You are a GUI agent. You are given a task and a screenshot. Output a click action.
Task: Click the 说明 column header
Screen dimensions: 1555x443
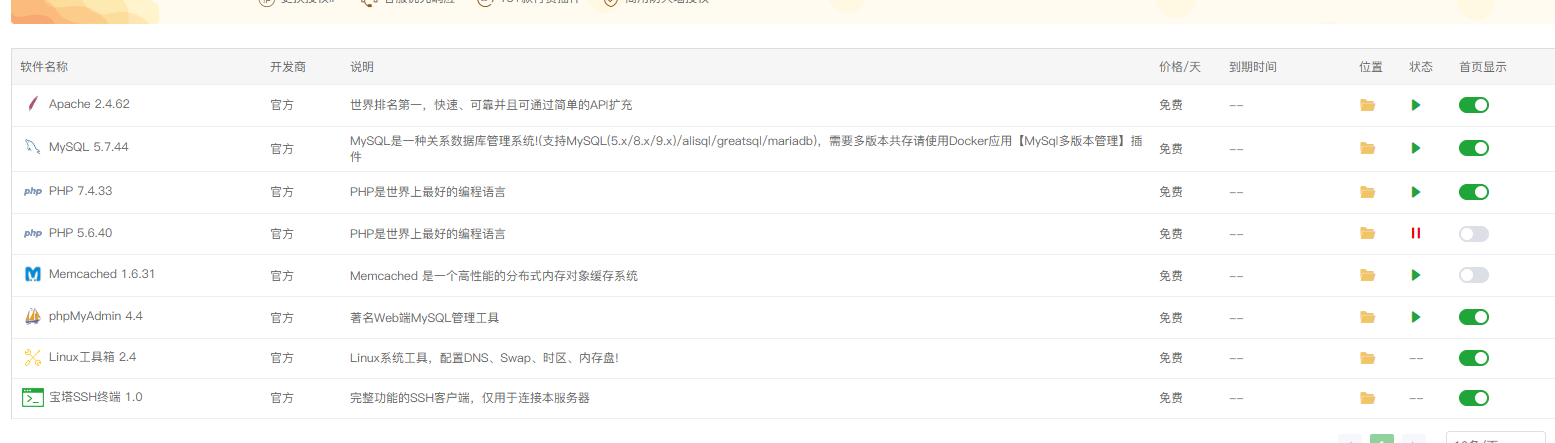point(362,67)
